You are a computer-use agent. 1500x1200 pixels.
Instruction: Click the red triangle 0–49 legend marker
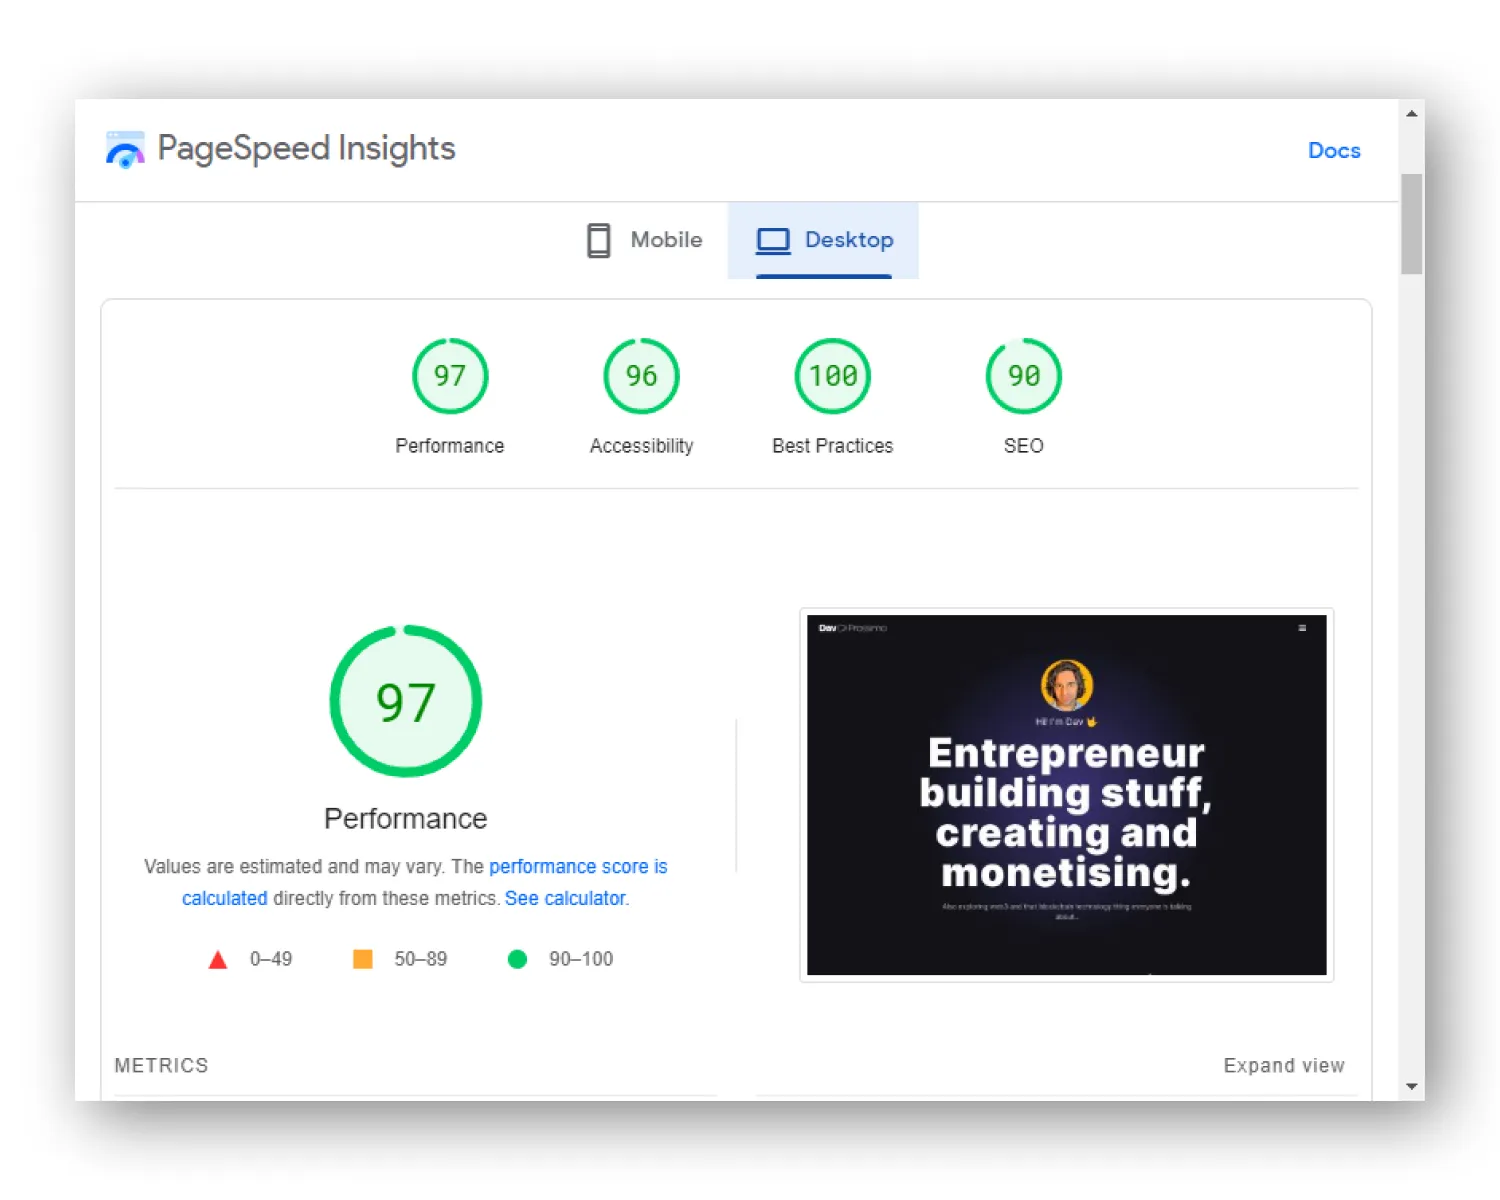(x=217, y=960)
